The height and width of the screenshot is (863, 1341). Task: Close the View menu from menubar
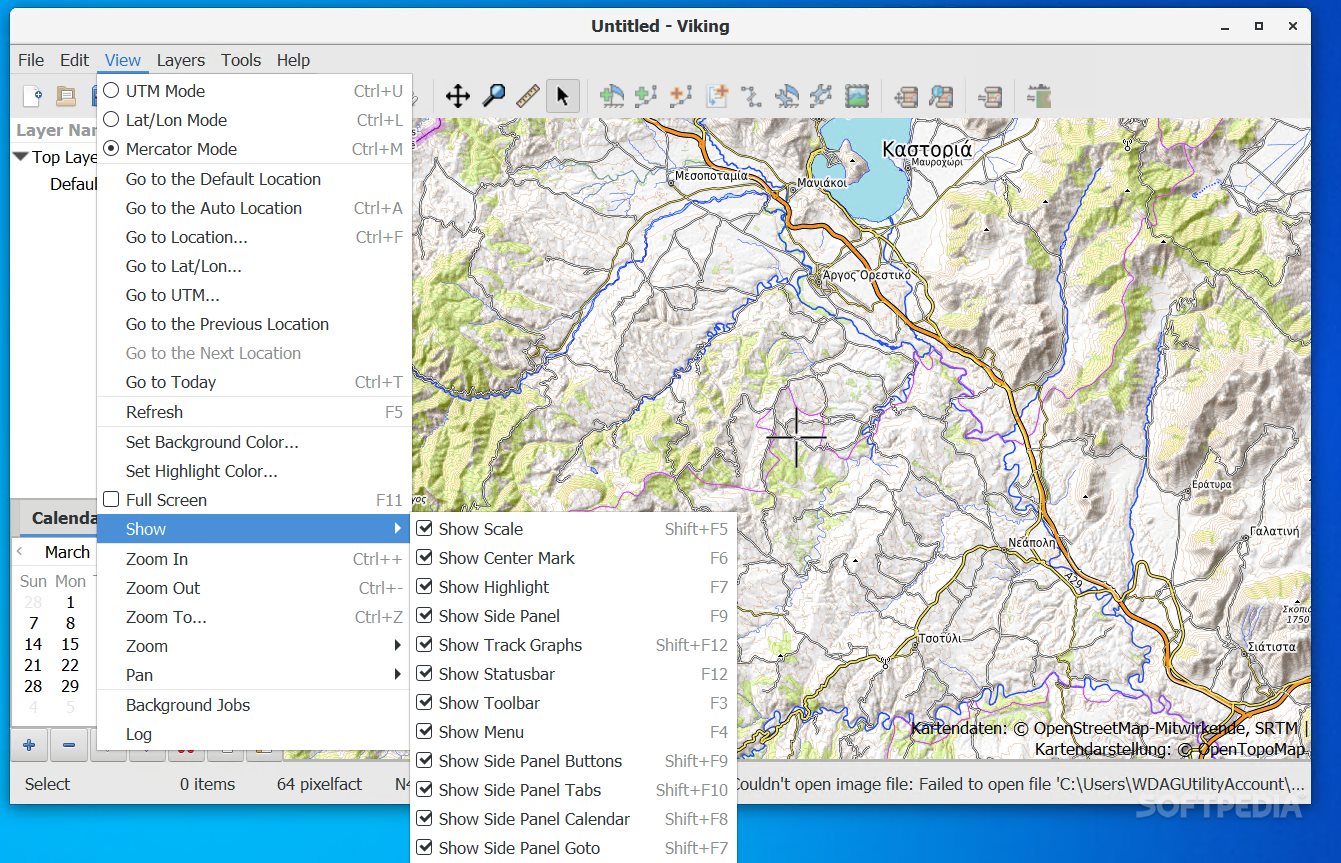pyautogui.click(x=123, y=60)
